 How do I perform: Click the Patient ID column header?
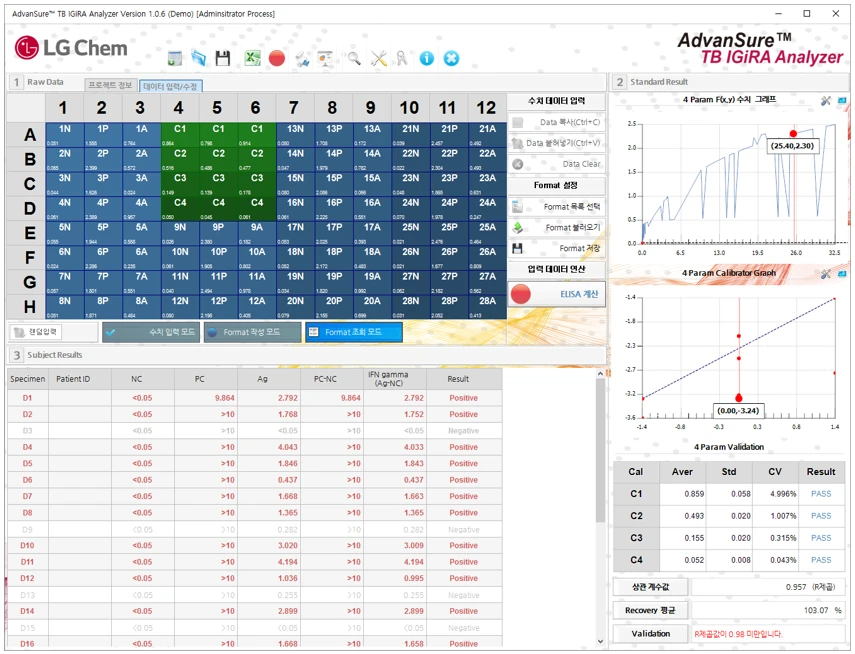point(80,379)
